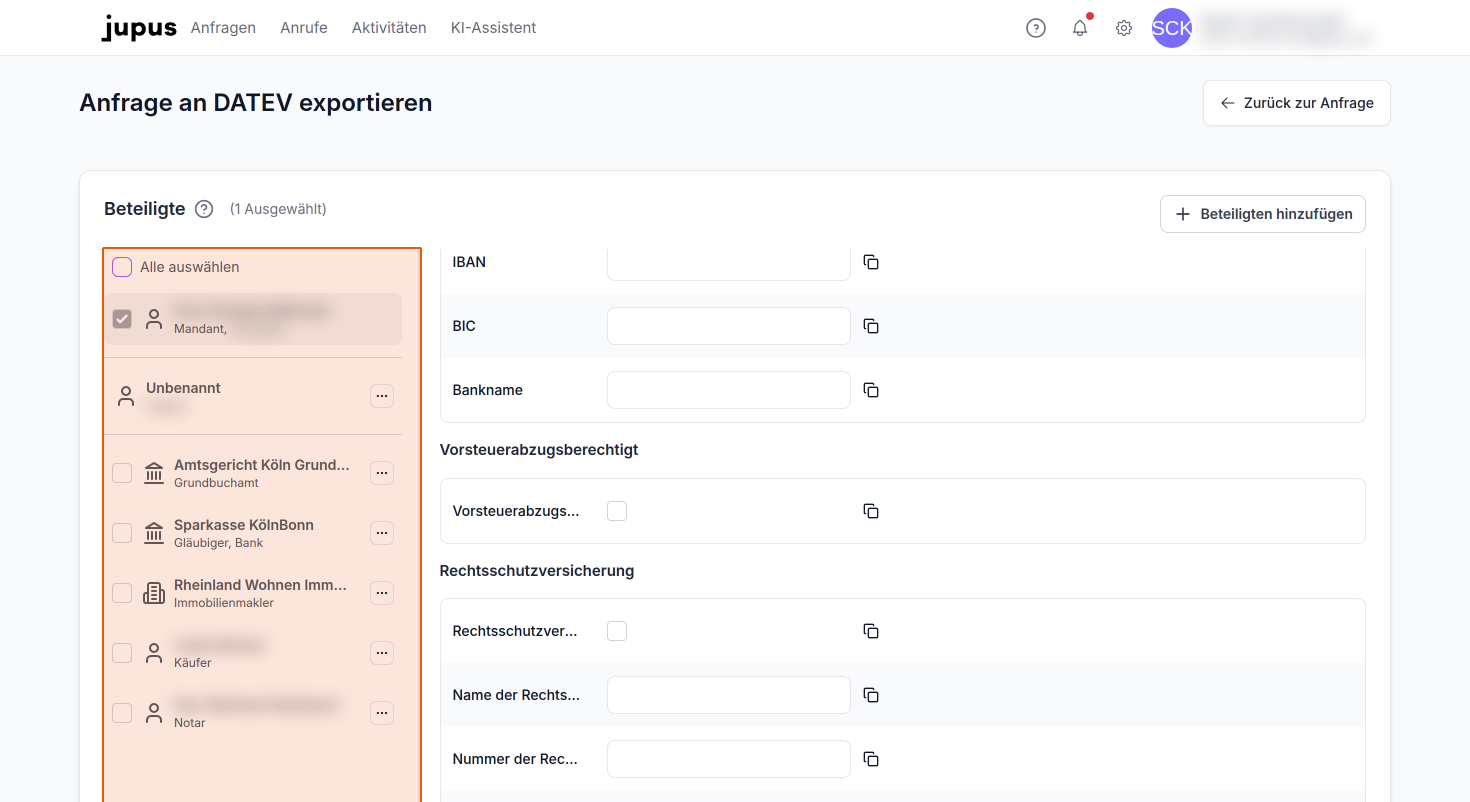Click the help icon beside Beteiligte
This screenshot has width=1470, height=802.
(204, 209)
